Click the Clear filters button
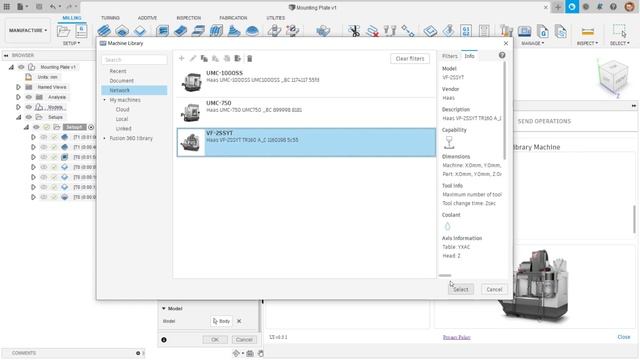This screenshot has height=360, width=640. (410, 59)
